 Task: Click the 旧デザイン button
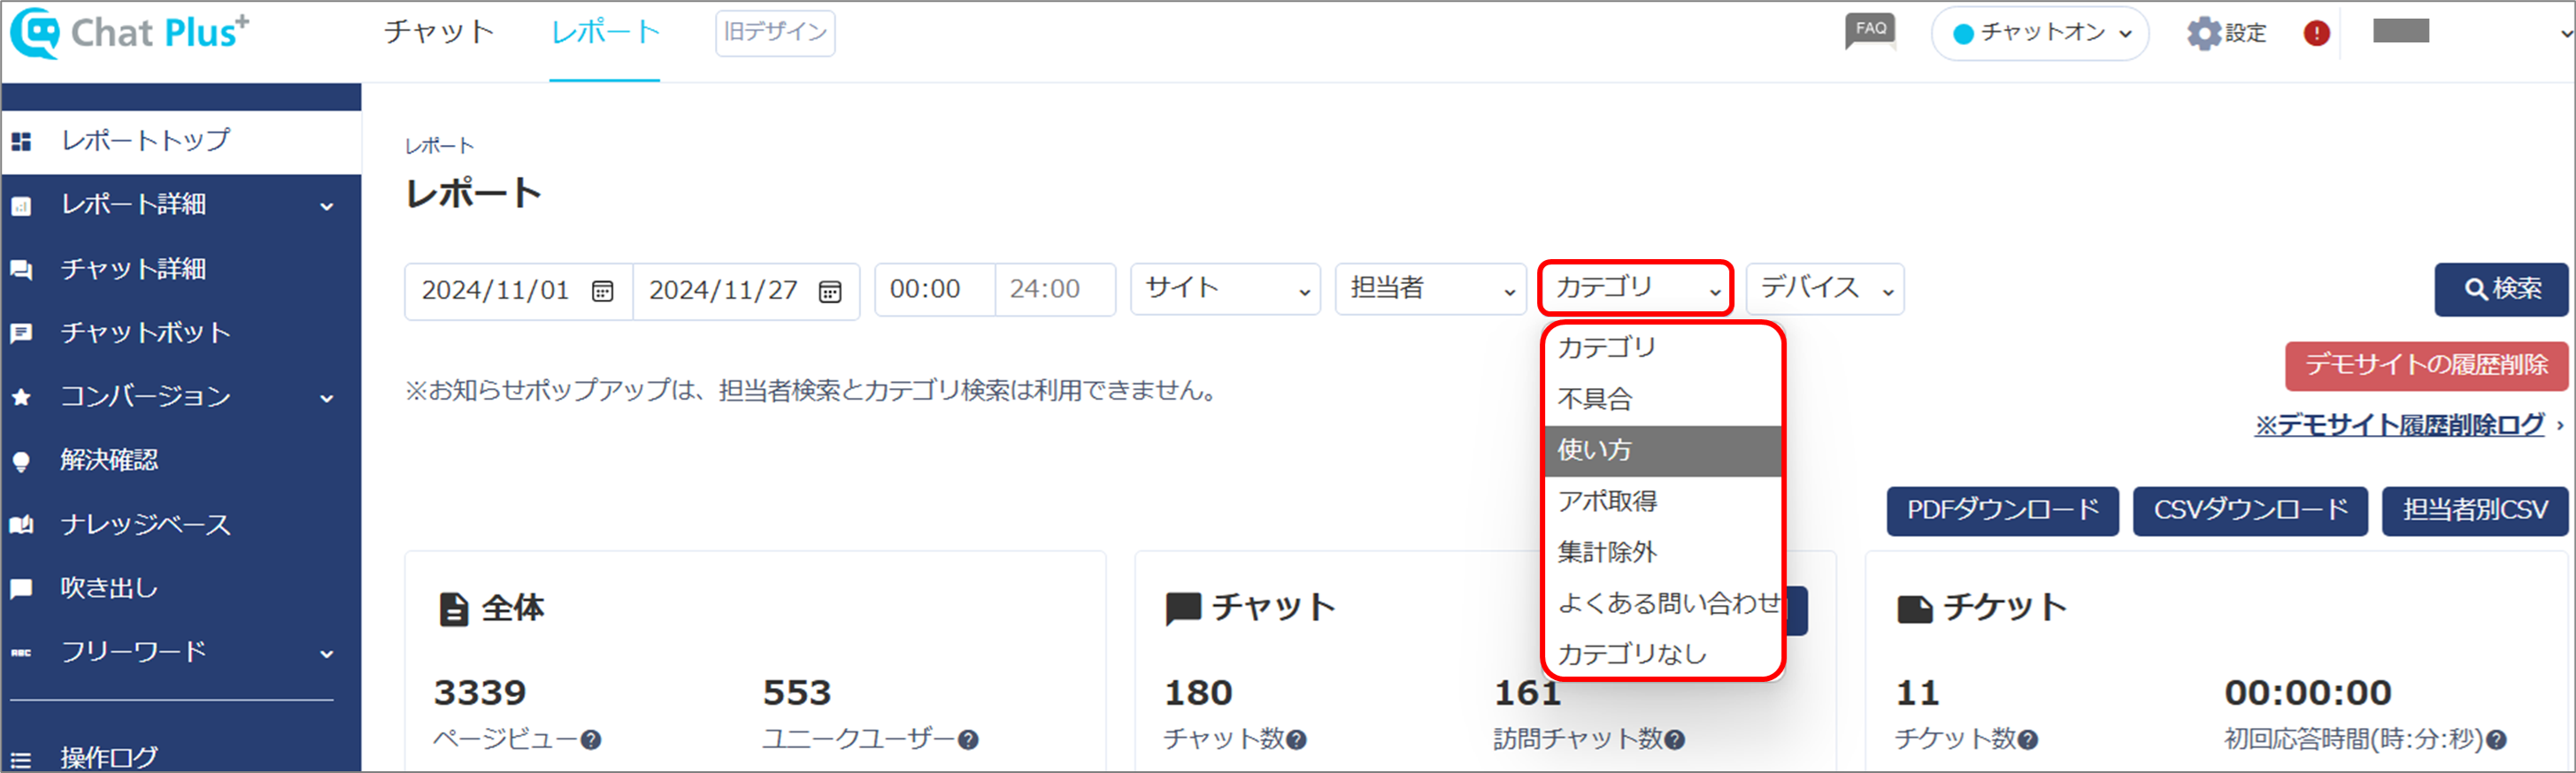[x=775, y=33]
